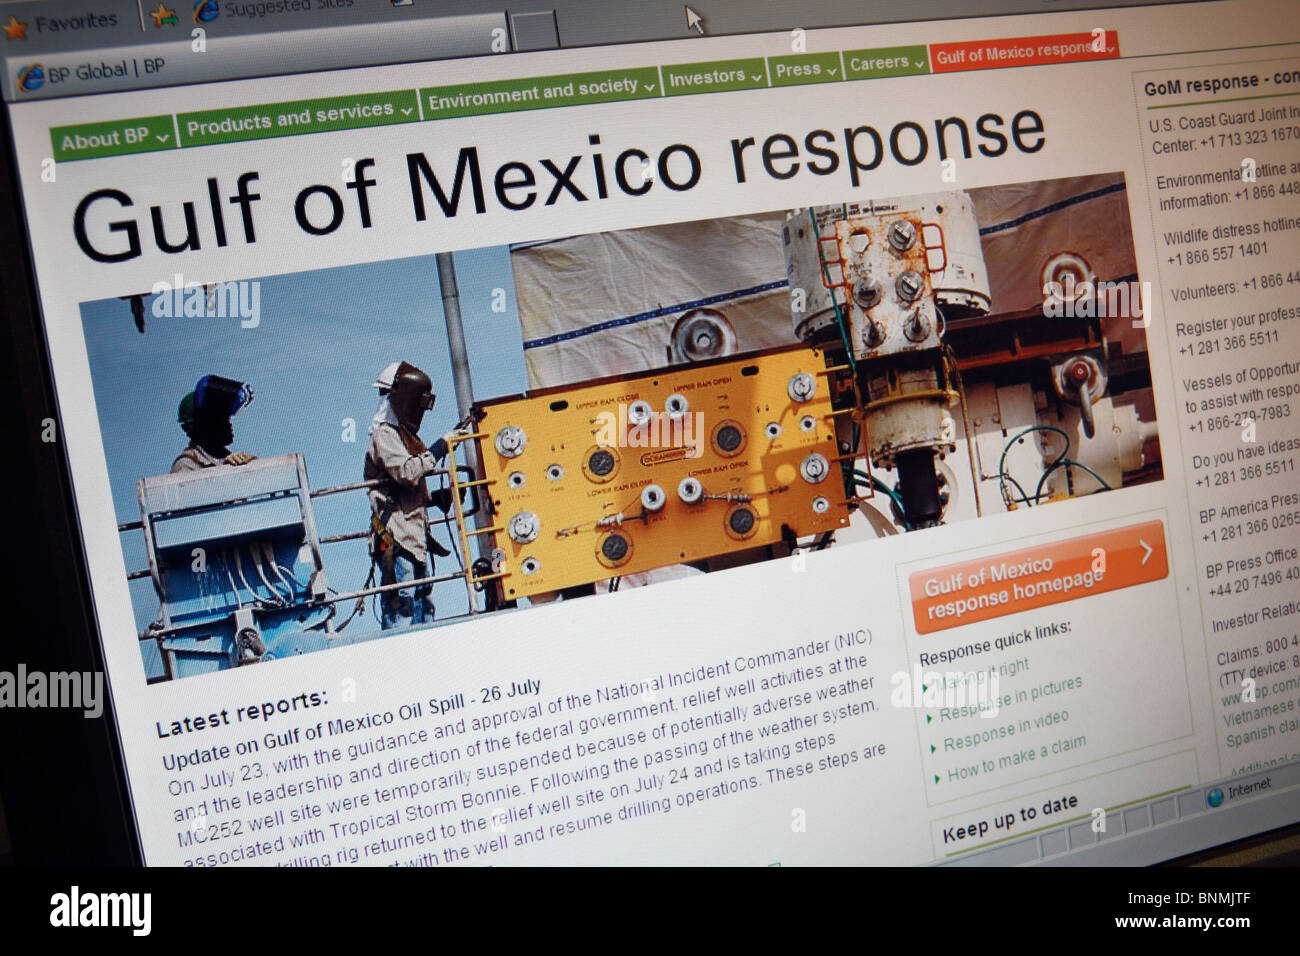Viewport: 1300px width, 956px height.
Task: Click the Environmental hotline entry in sidebar
Action: coord(1228,186)
